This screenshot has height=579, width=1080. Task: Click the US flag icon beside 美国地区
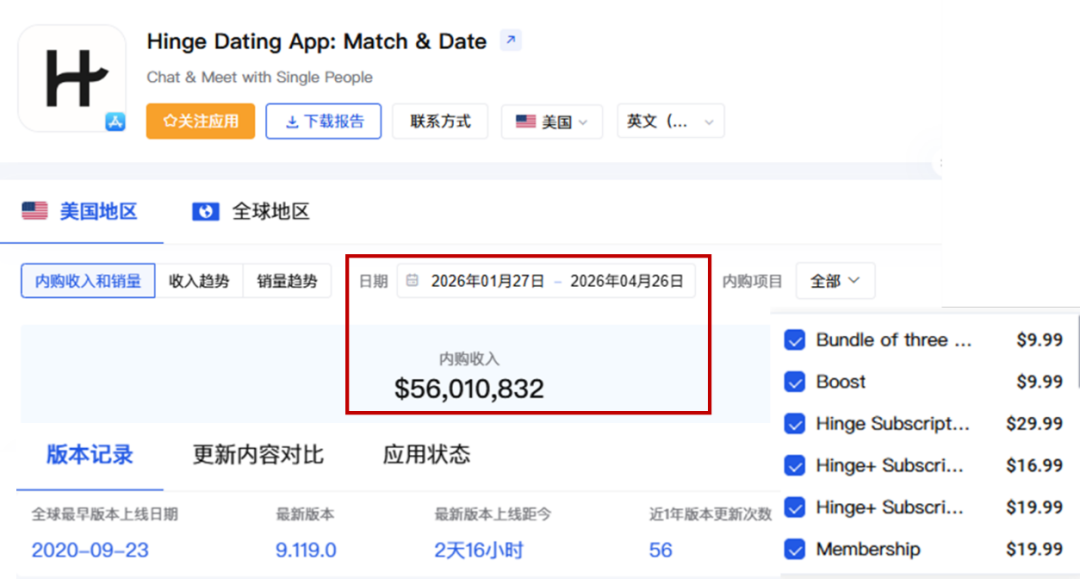point(34,211)
